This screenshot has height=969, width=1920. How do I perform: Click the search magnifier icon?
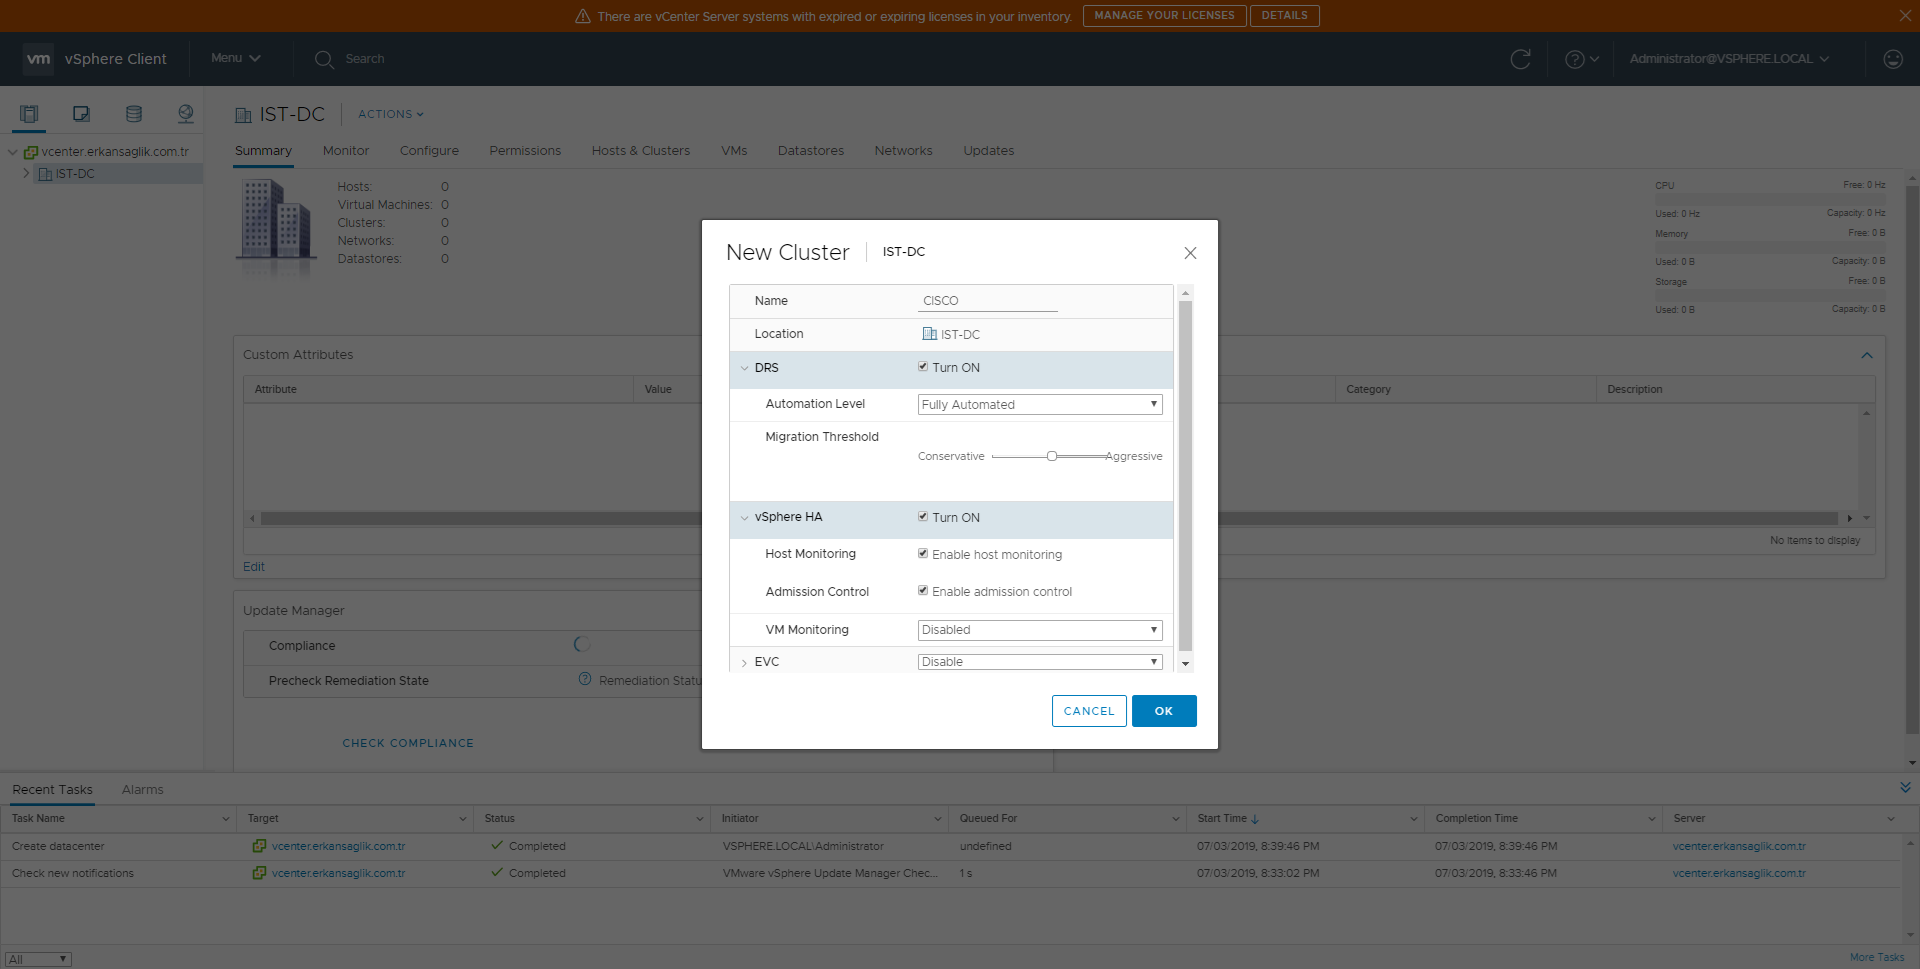(324, 59)
